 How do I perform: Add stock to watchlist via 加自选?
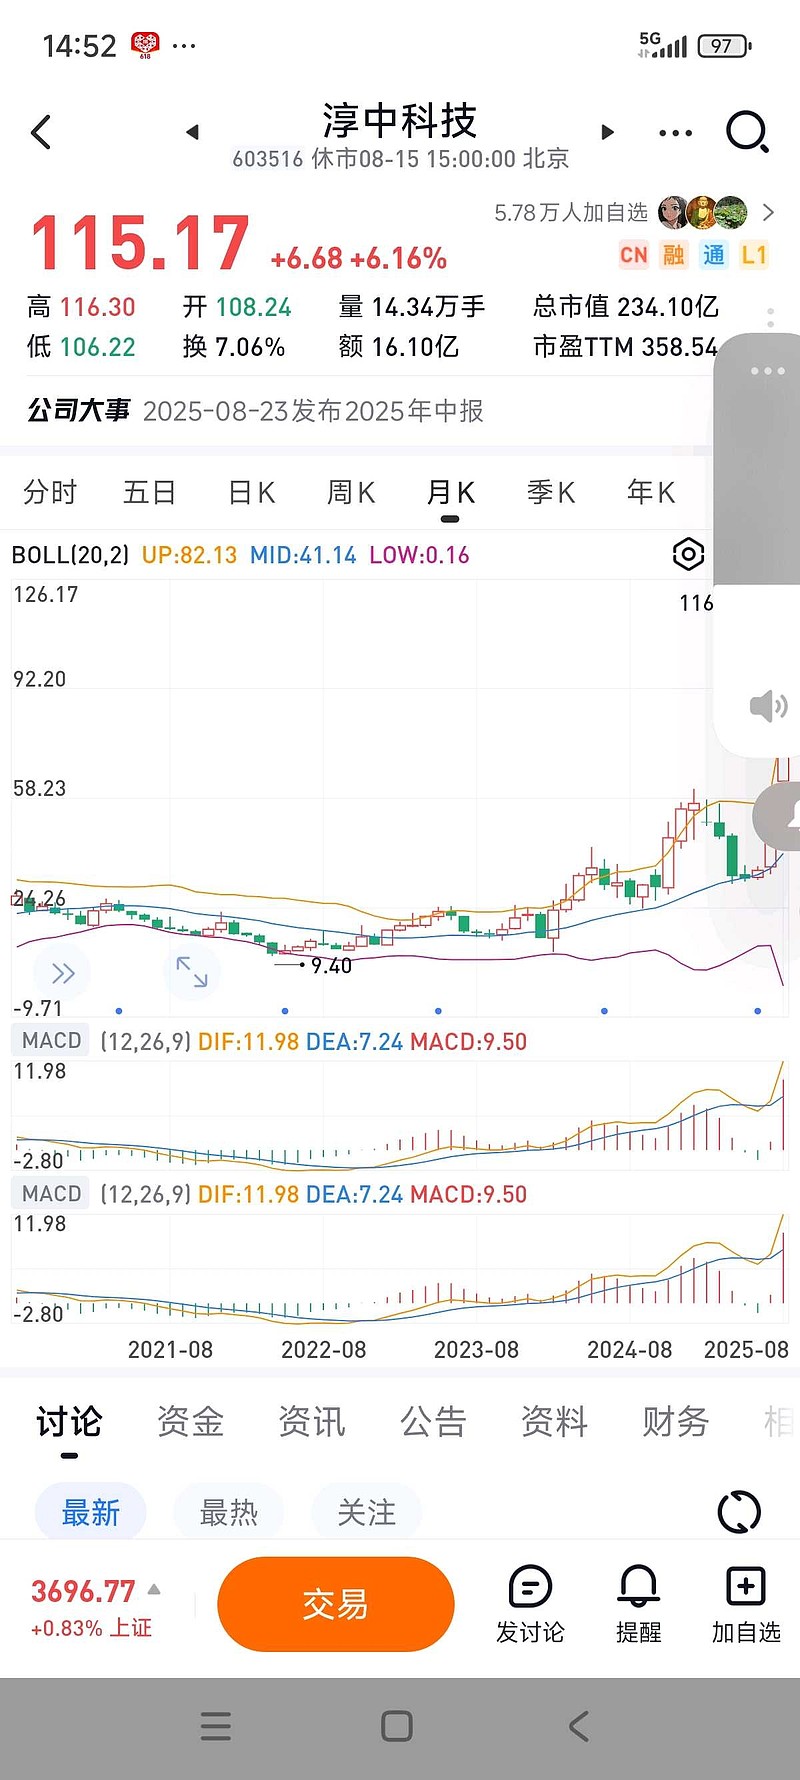(x=746, y=1604)
